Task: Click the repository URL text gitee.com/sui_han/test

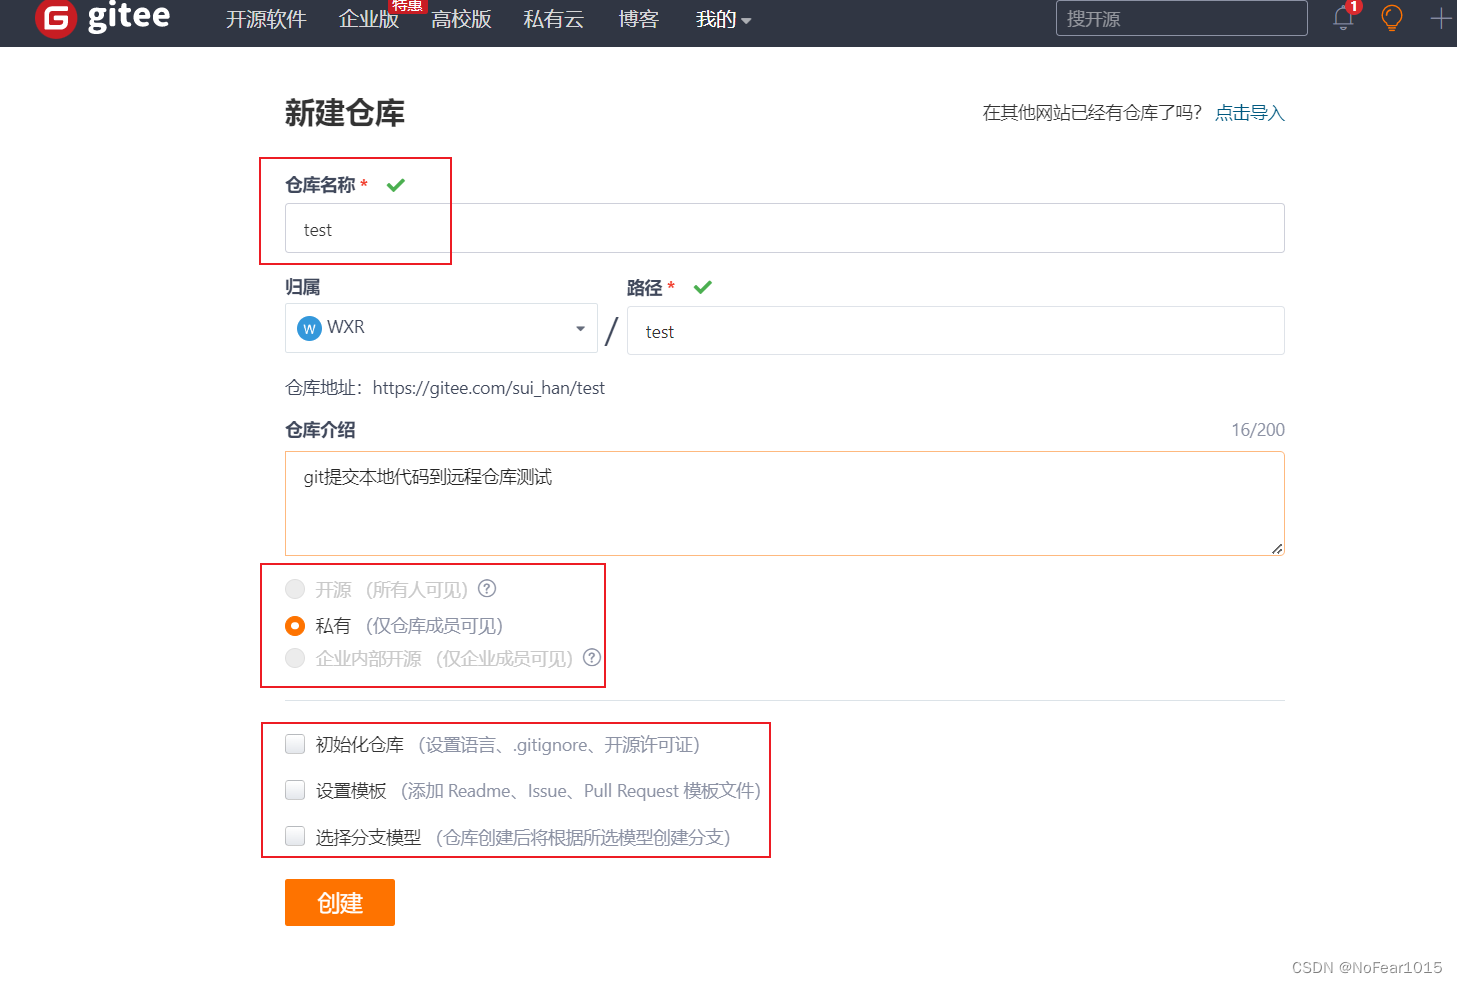Action: click(489, 388)
